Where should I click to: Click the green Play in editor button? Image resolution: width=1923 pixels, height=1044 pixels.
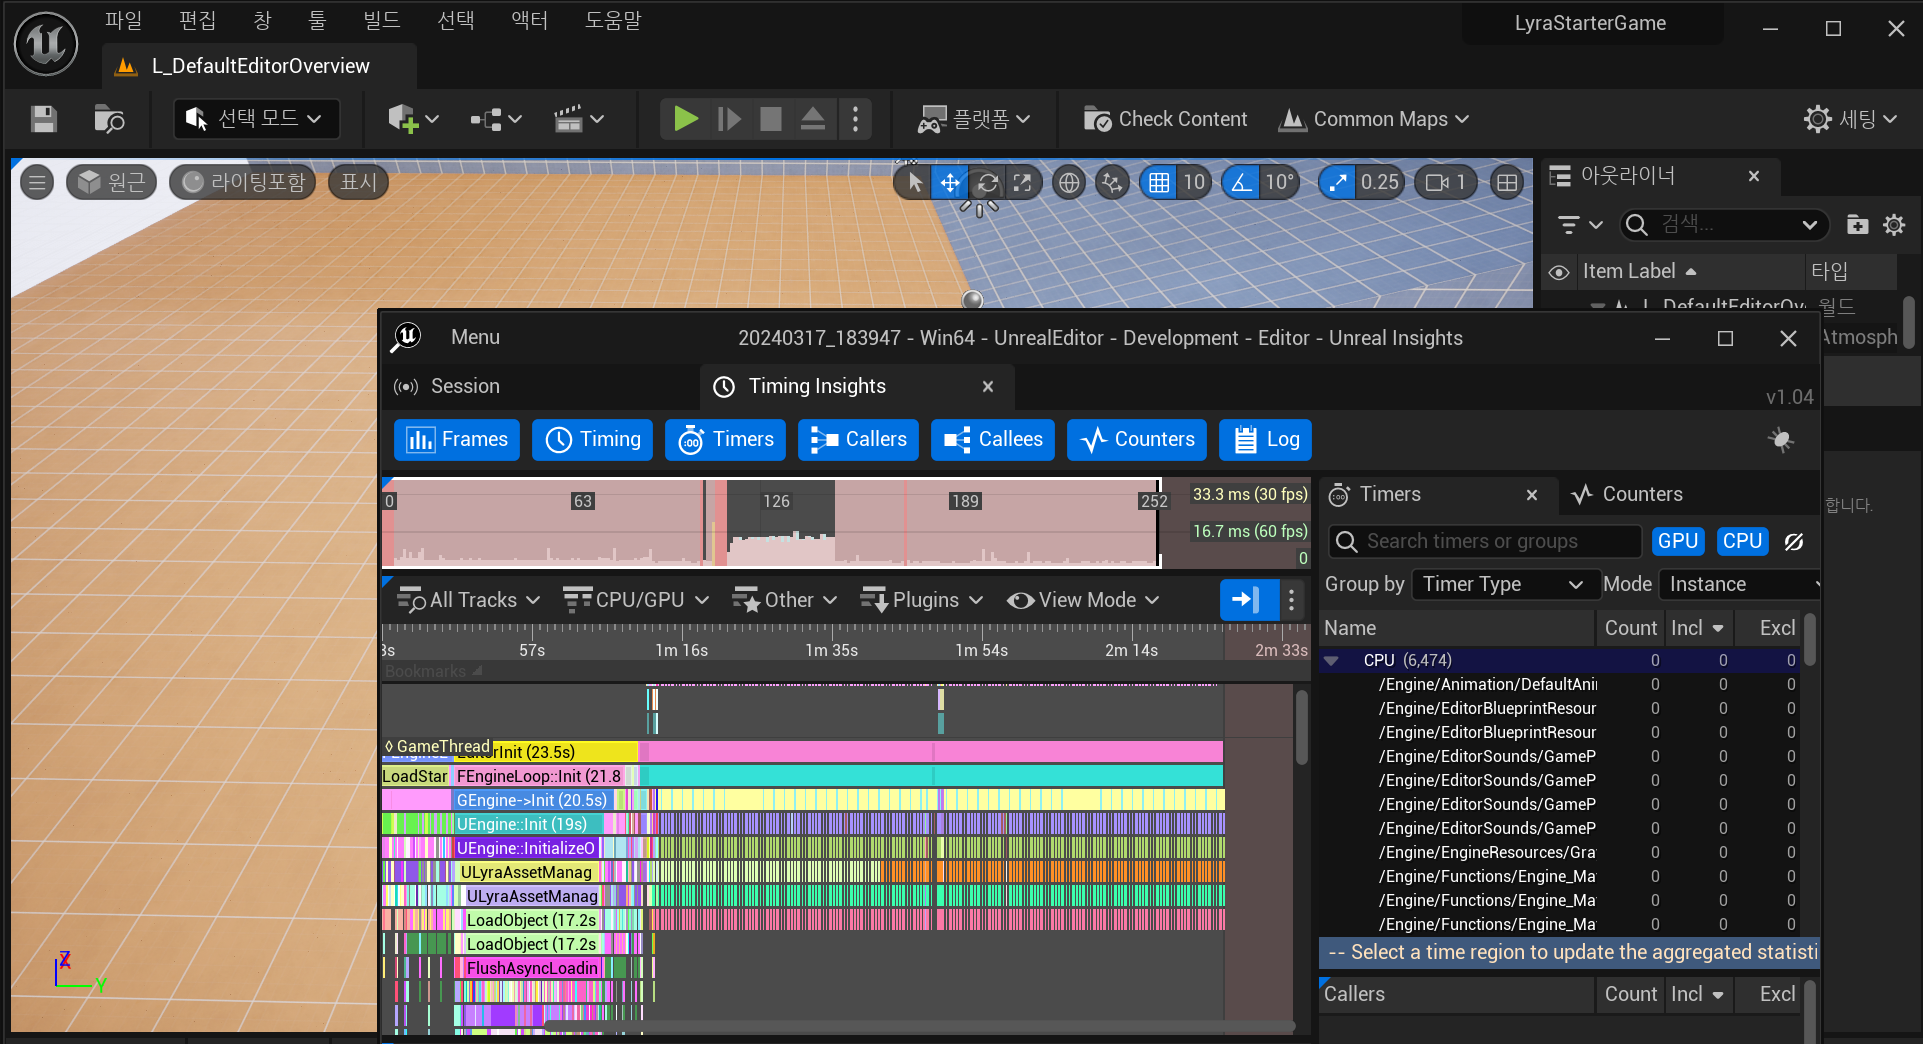pyautogui.click(x=685, y=119)
